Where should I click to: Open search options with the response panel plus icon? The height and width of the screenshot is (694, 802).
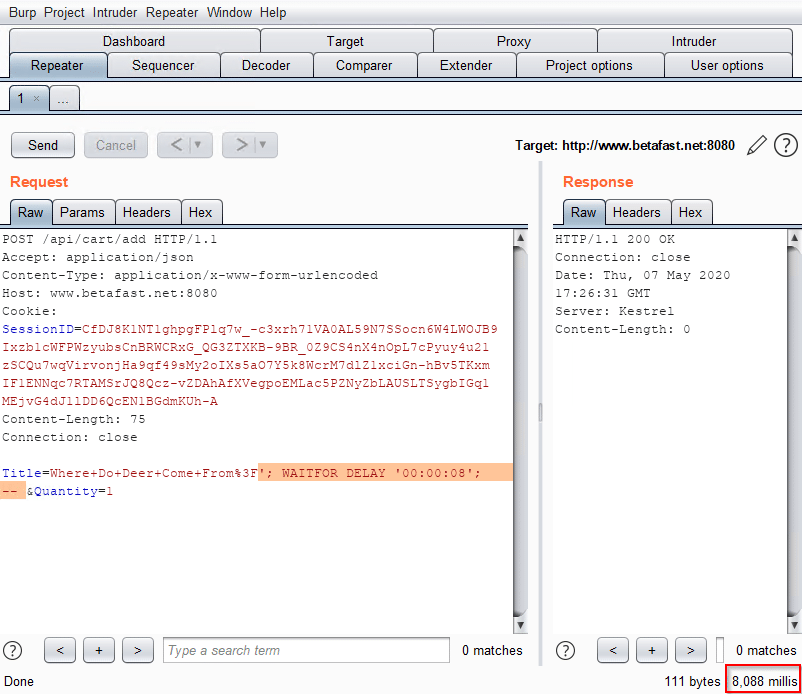coord(652,650)
